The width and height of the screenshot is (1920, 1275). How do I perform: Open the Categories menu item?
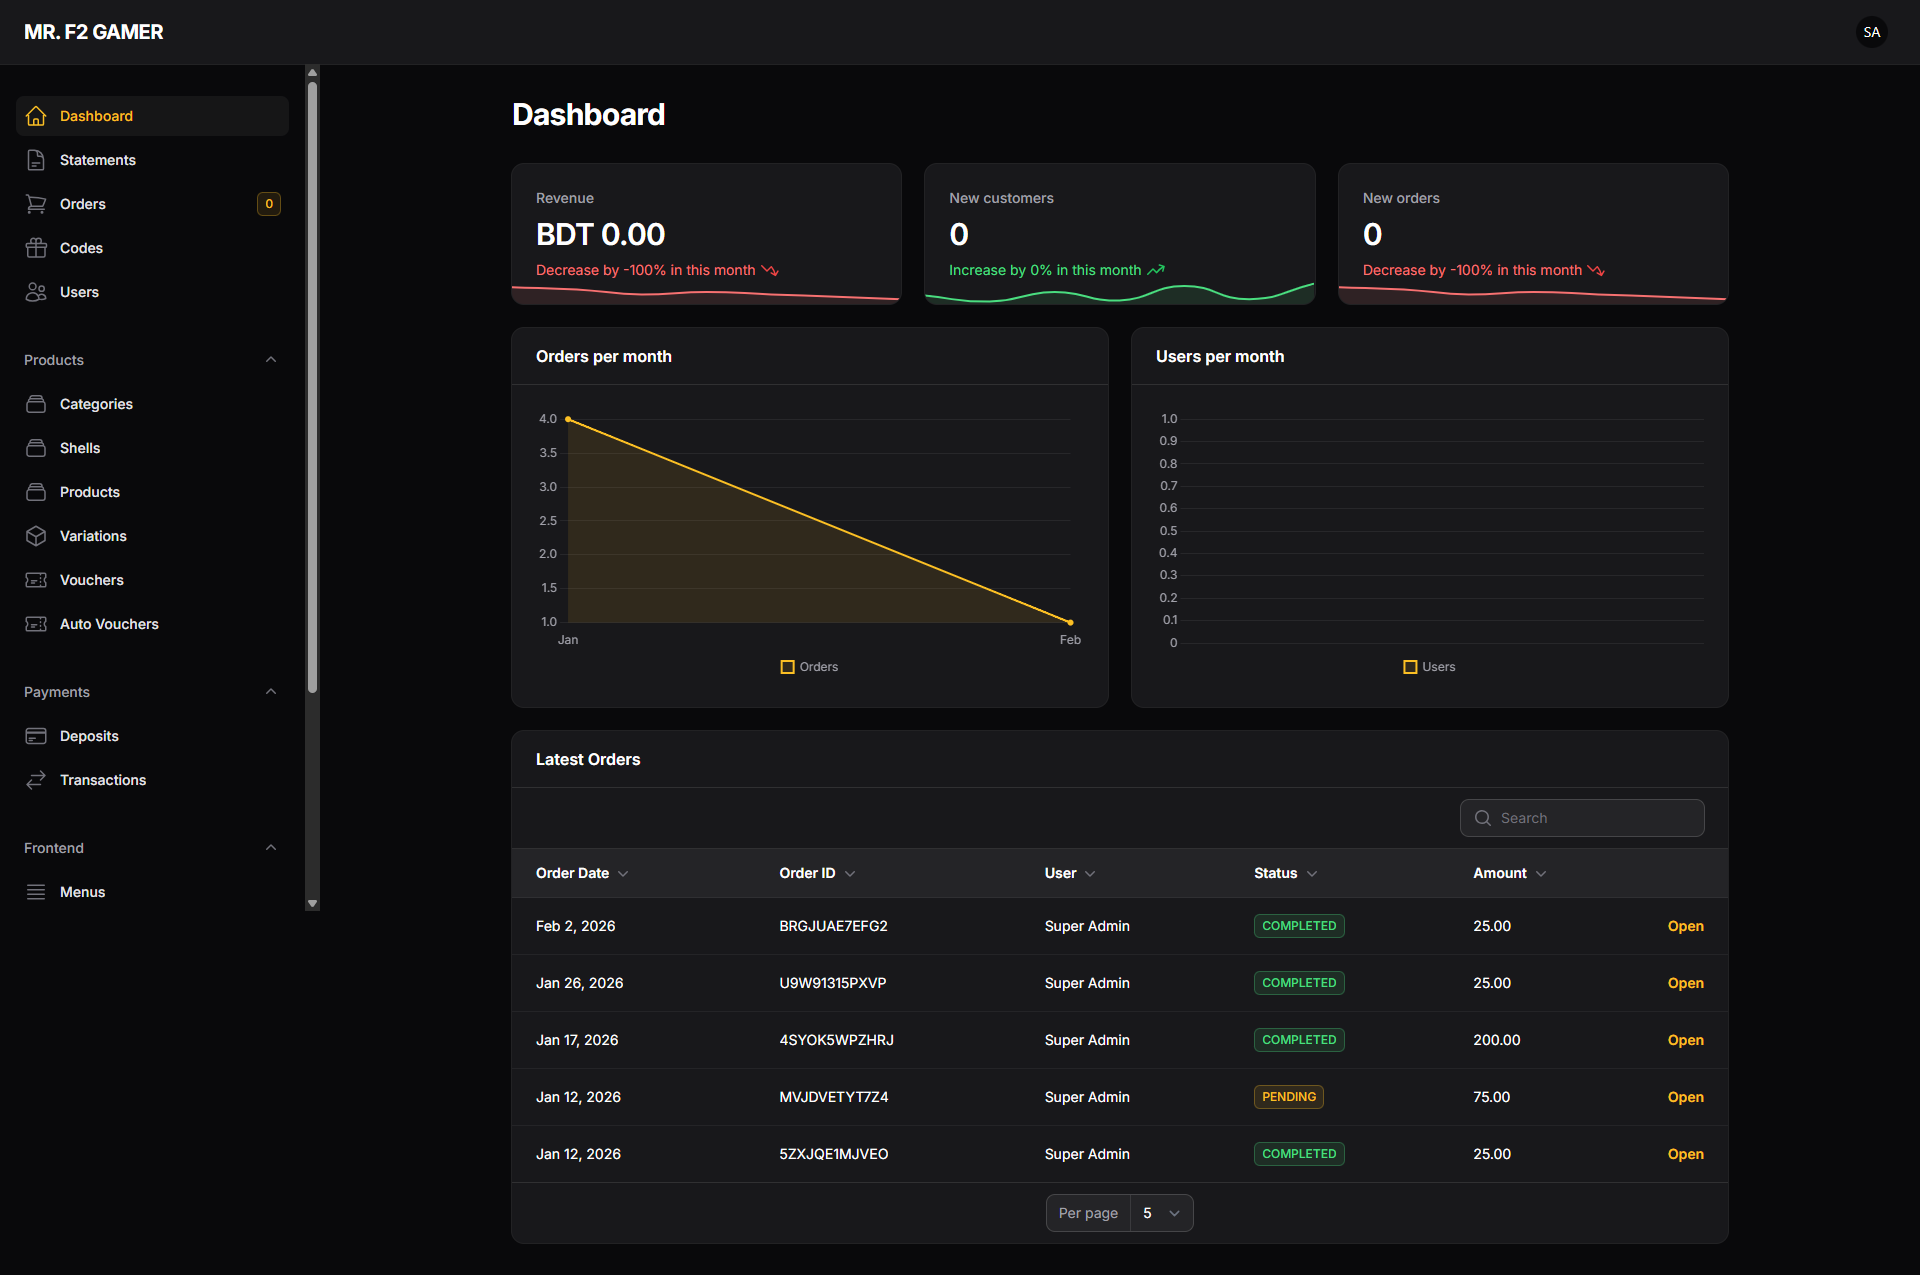(96, 404)
